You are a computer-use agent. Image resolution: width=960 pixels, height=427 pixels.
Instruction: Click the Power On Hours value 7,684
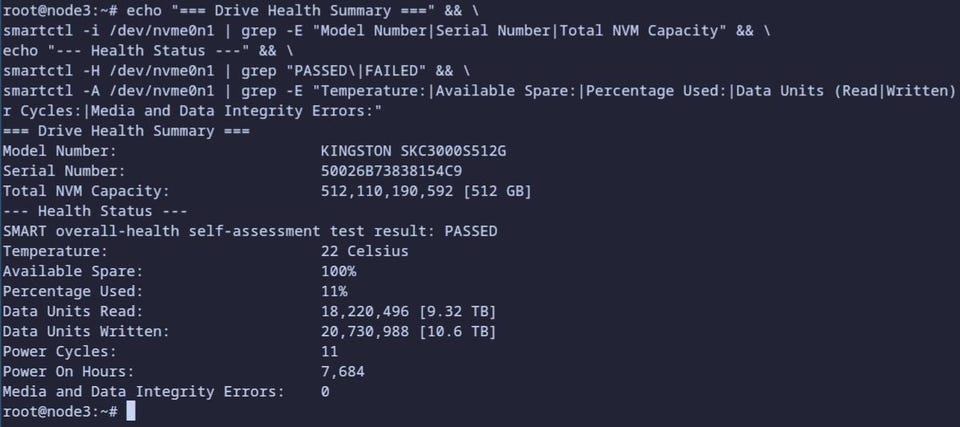click(342, 372)
